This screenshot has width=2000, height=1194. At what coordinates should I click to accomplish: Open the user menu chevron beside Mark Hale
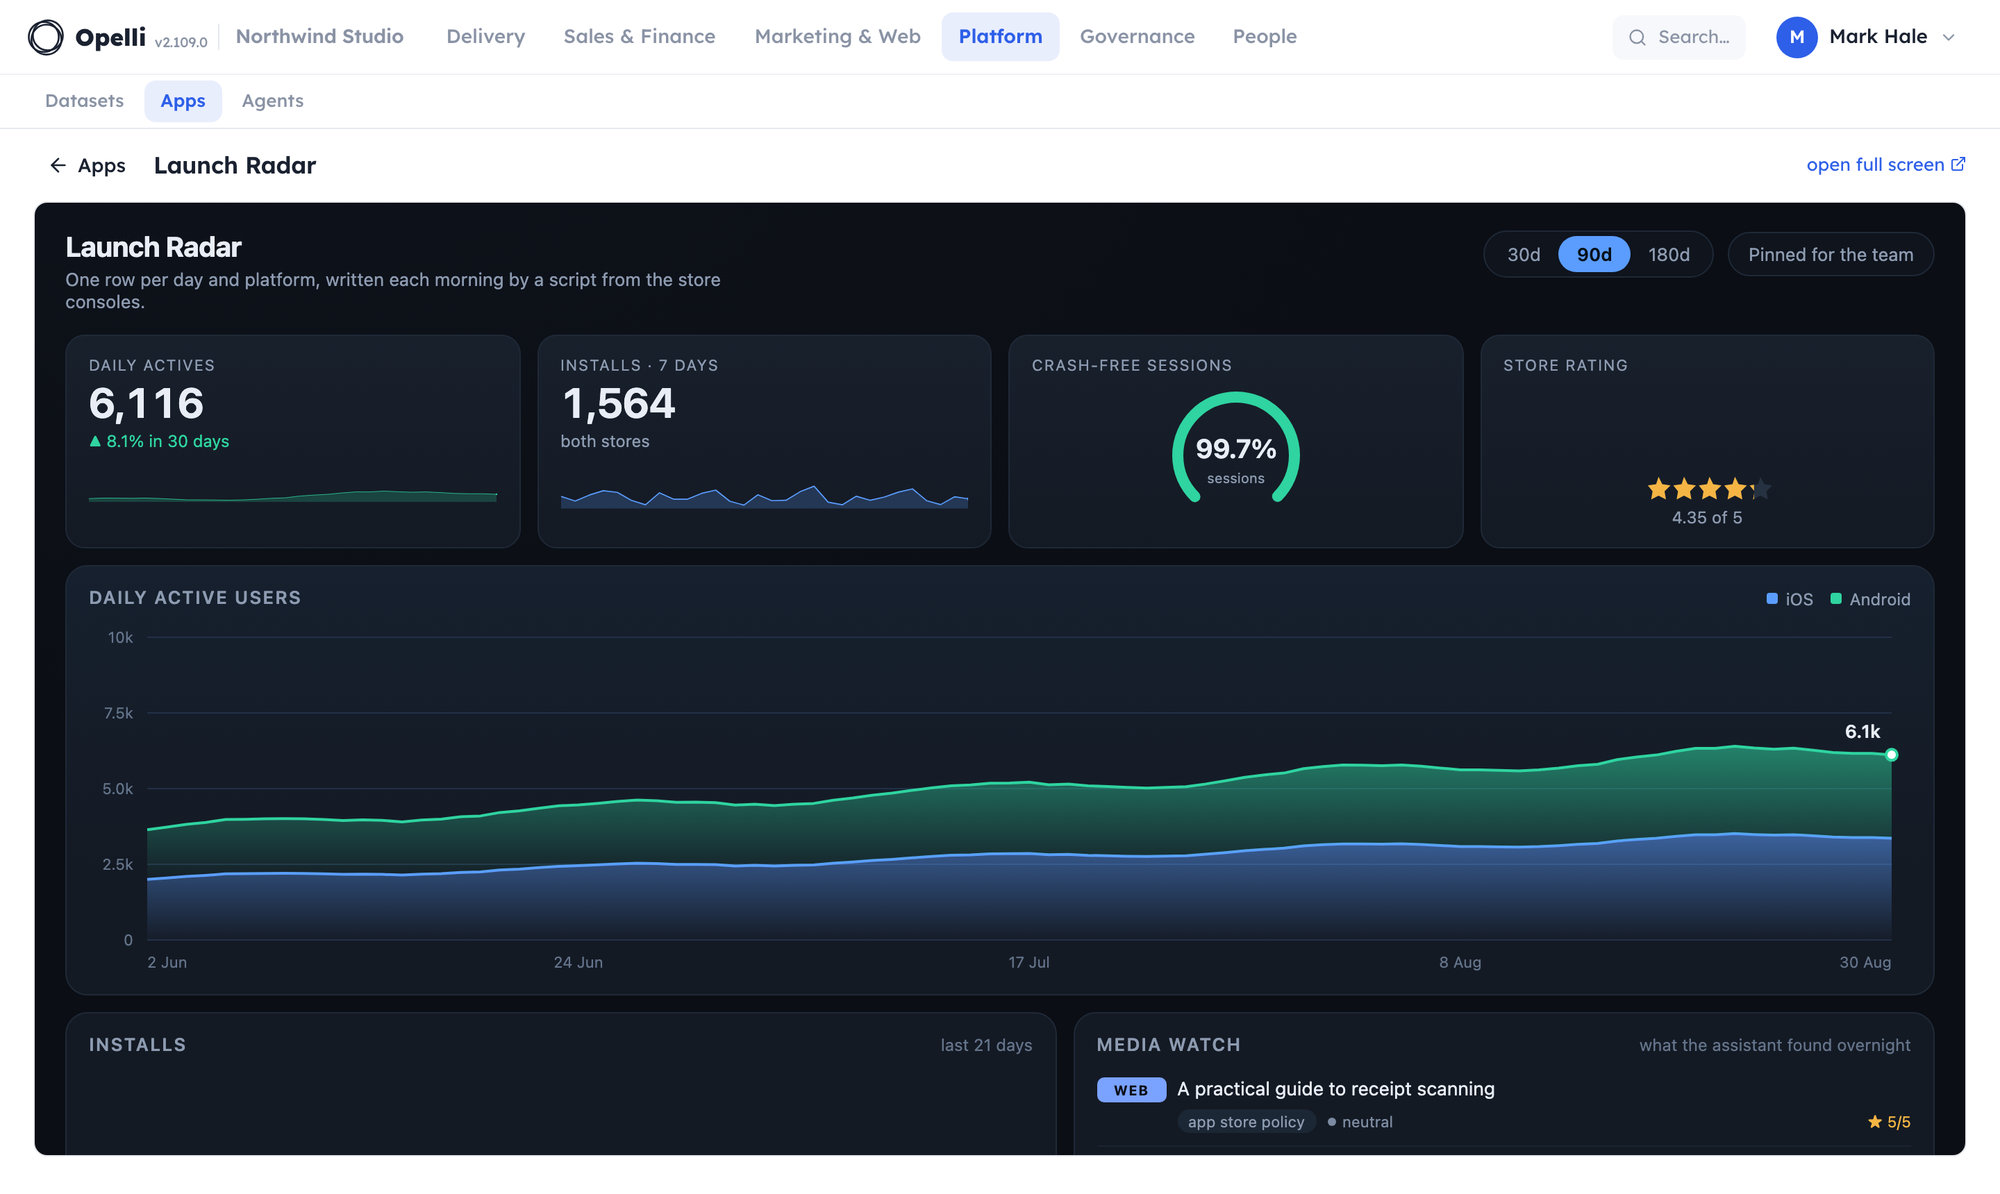1948,37
